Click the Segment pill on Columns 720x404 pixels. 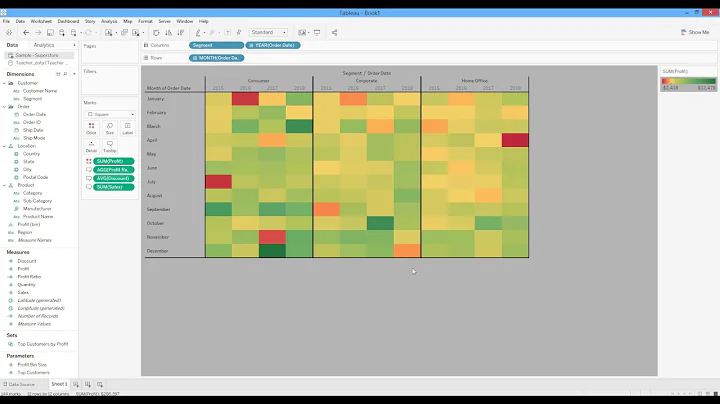(216, 45)
